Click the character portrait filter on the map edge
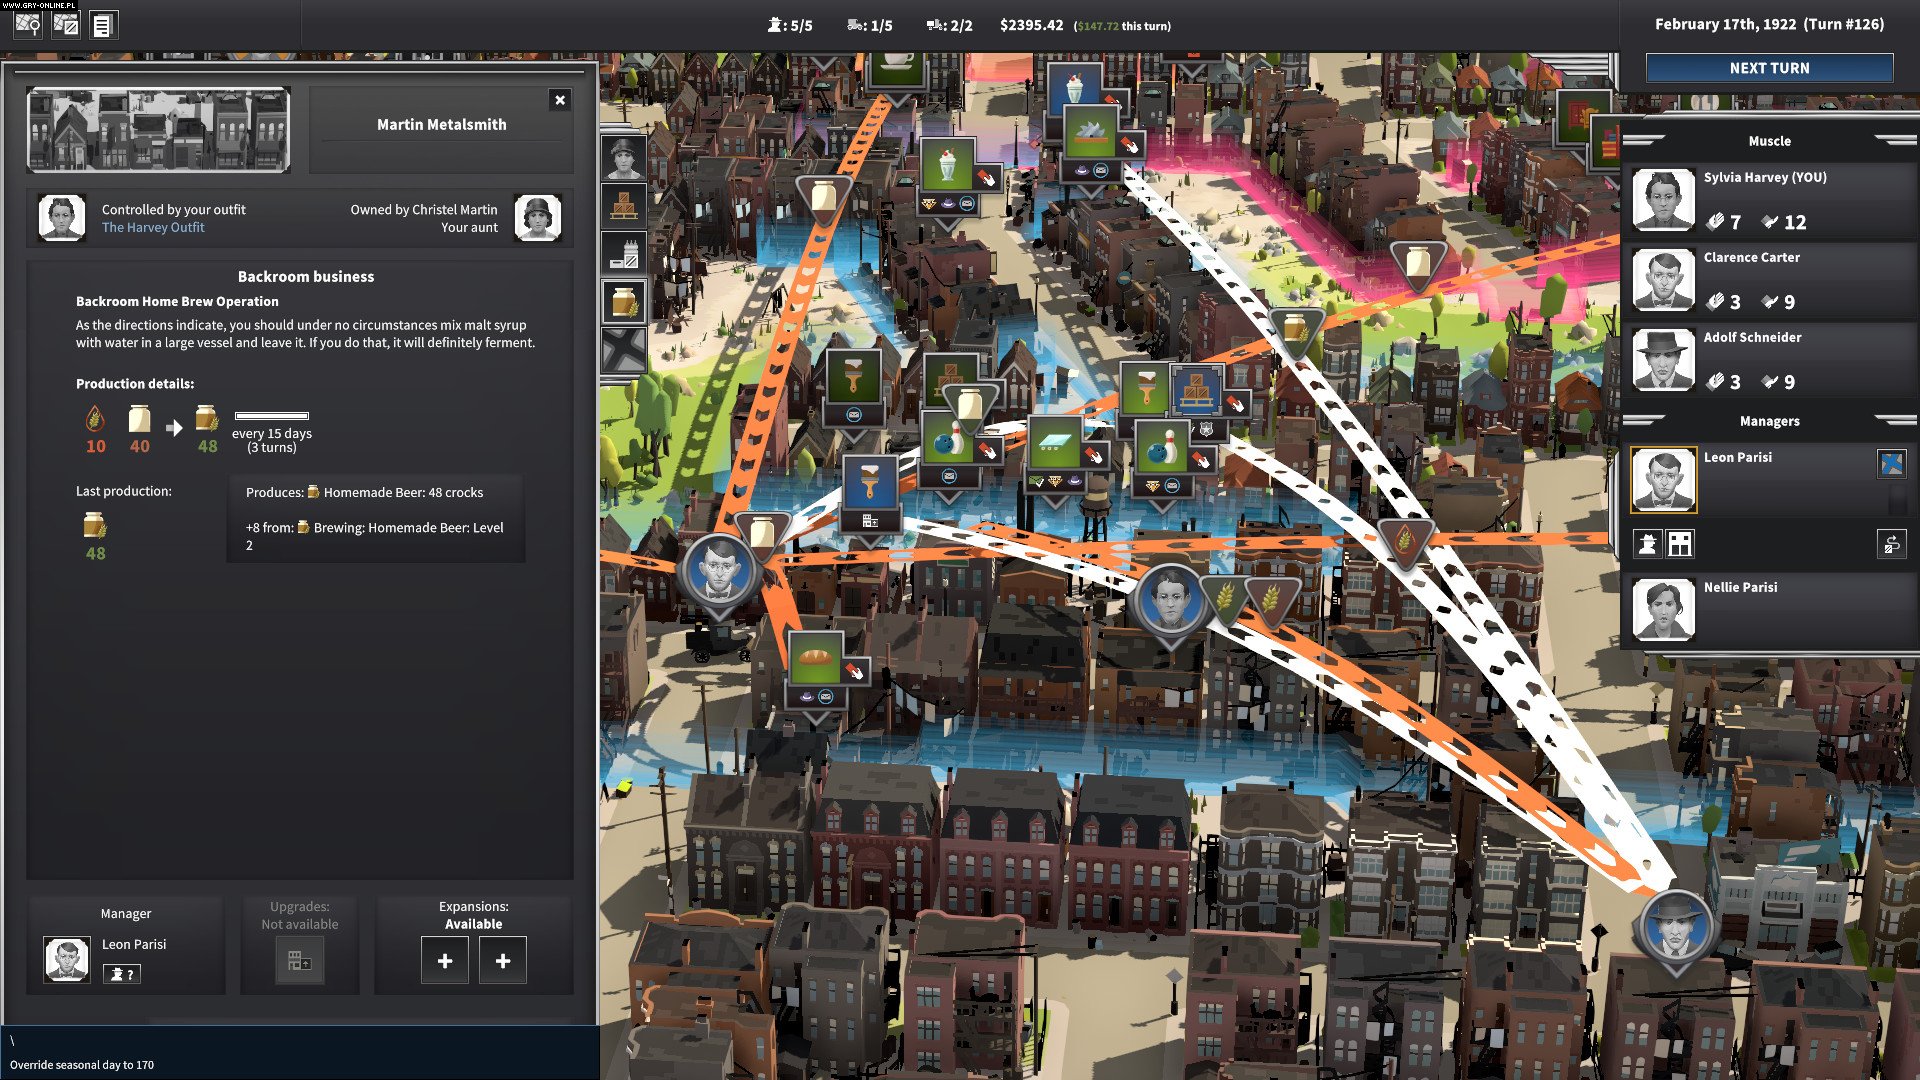 [x=624, y=155]
